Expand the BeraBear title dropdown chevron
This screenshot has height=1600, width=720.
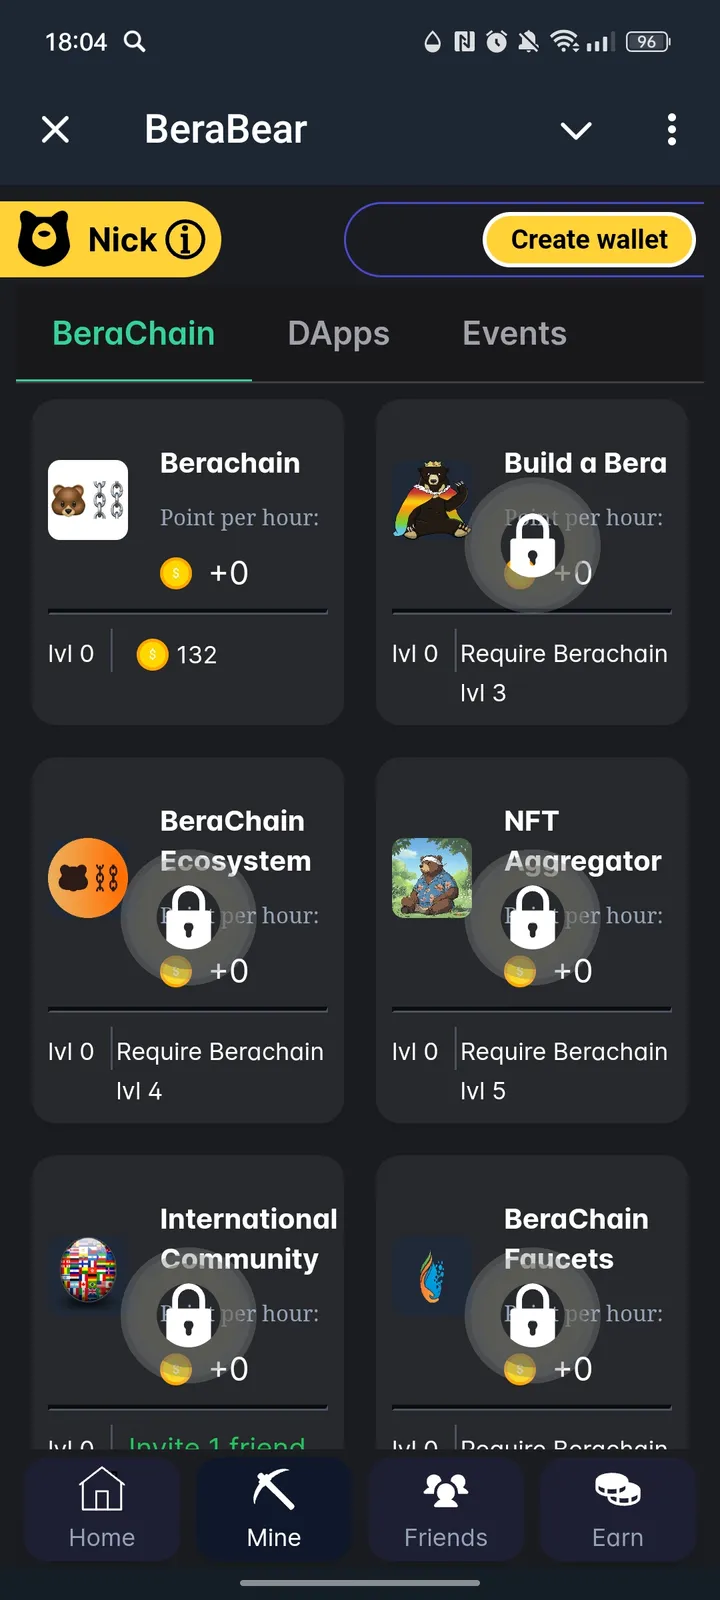[x=575, y=129]
